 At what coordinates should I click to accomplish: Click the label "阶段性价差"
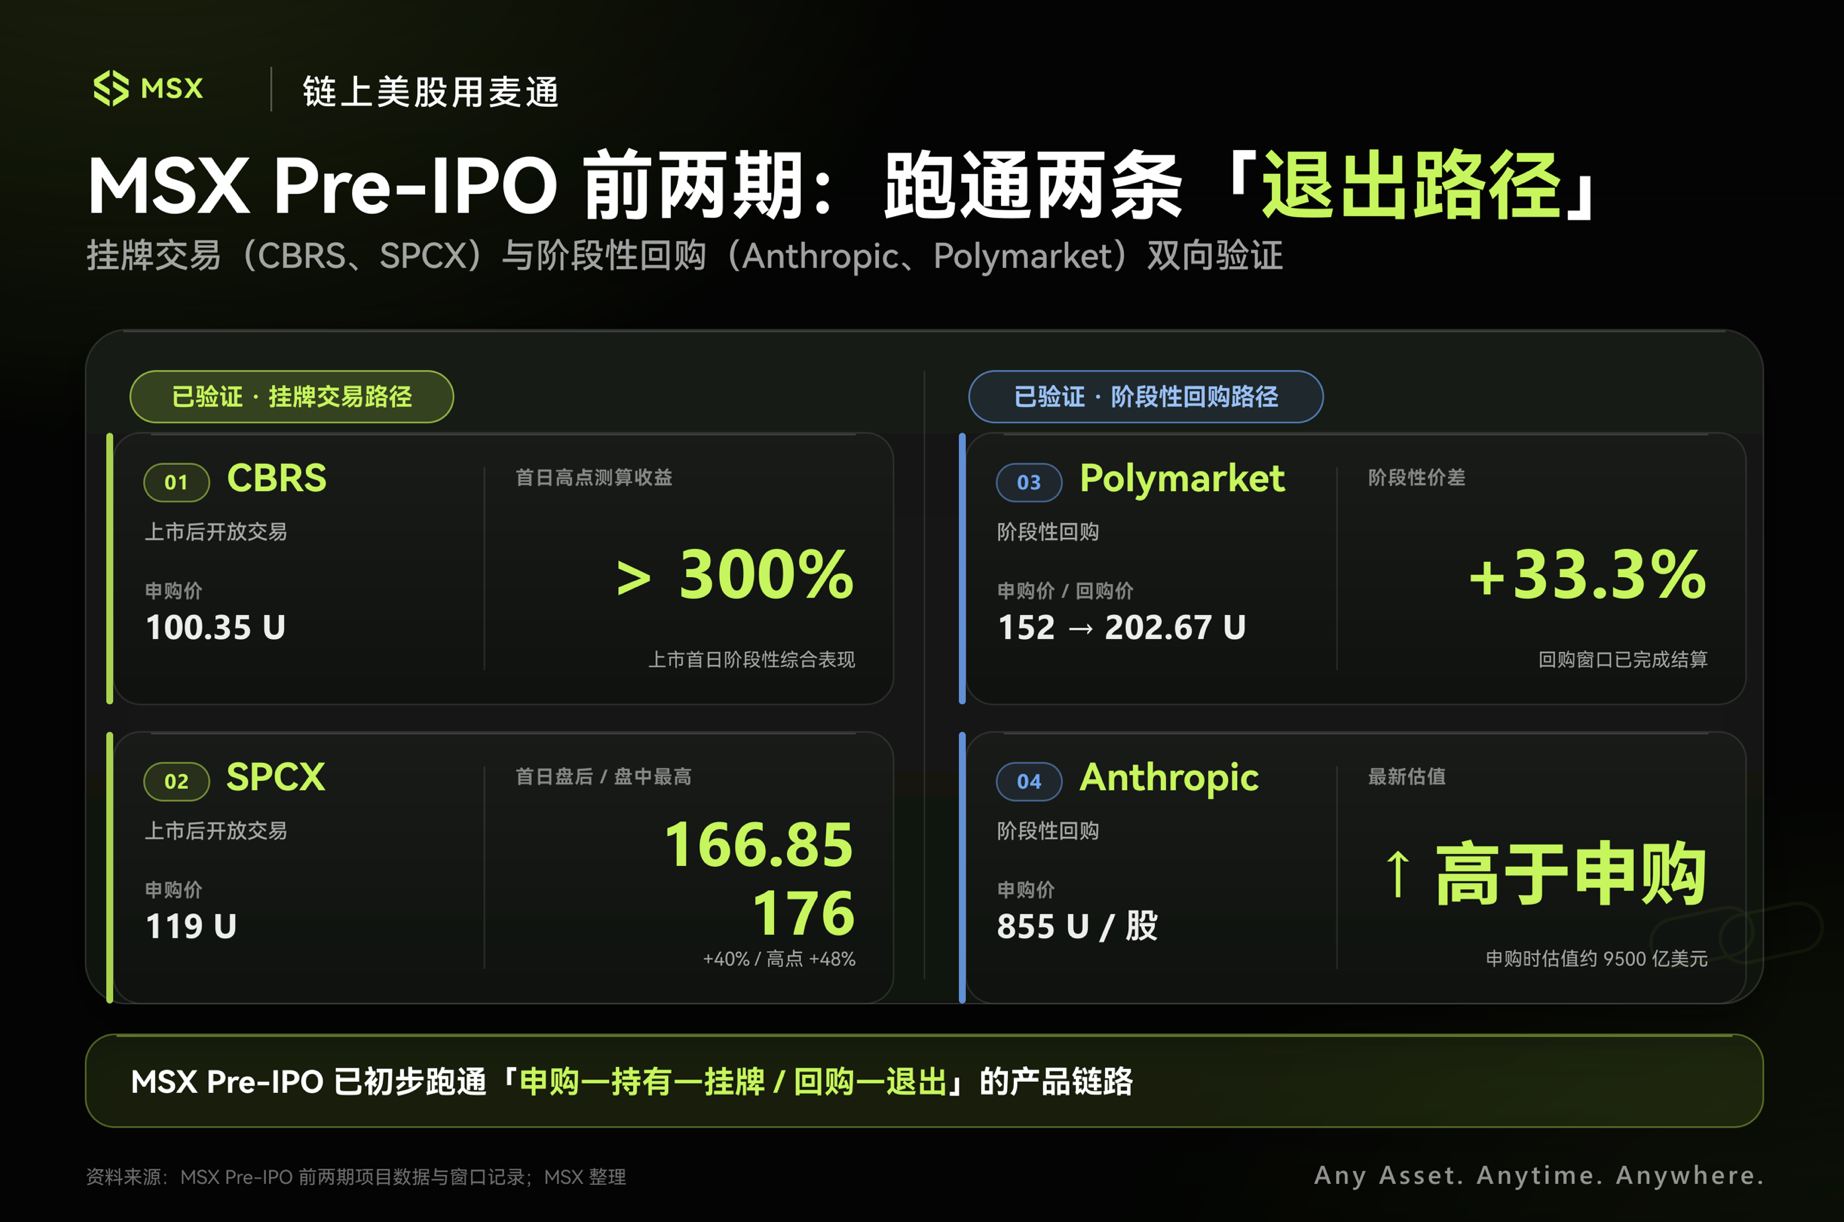pos(1417,478)
